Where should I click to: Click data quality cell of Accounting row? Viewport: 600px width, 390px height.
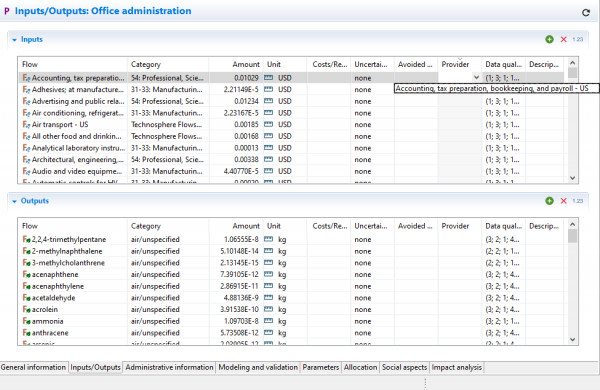pyautogui.click(x=502, y=78)
